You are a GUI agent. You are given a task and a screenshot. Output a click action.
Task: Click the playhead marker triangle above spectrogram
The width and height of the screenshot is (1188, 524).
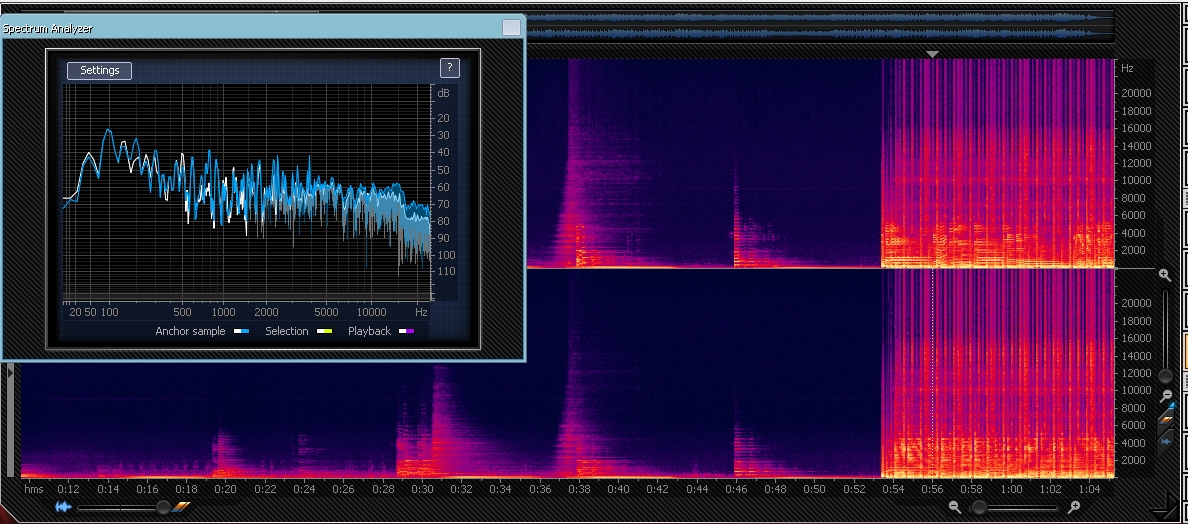[x=932, y=55]
